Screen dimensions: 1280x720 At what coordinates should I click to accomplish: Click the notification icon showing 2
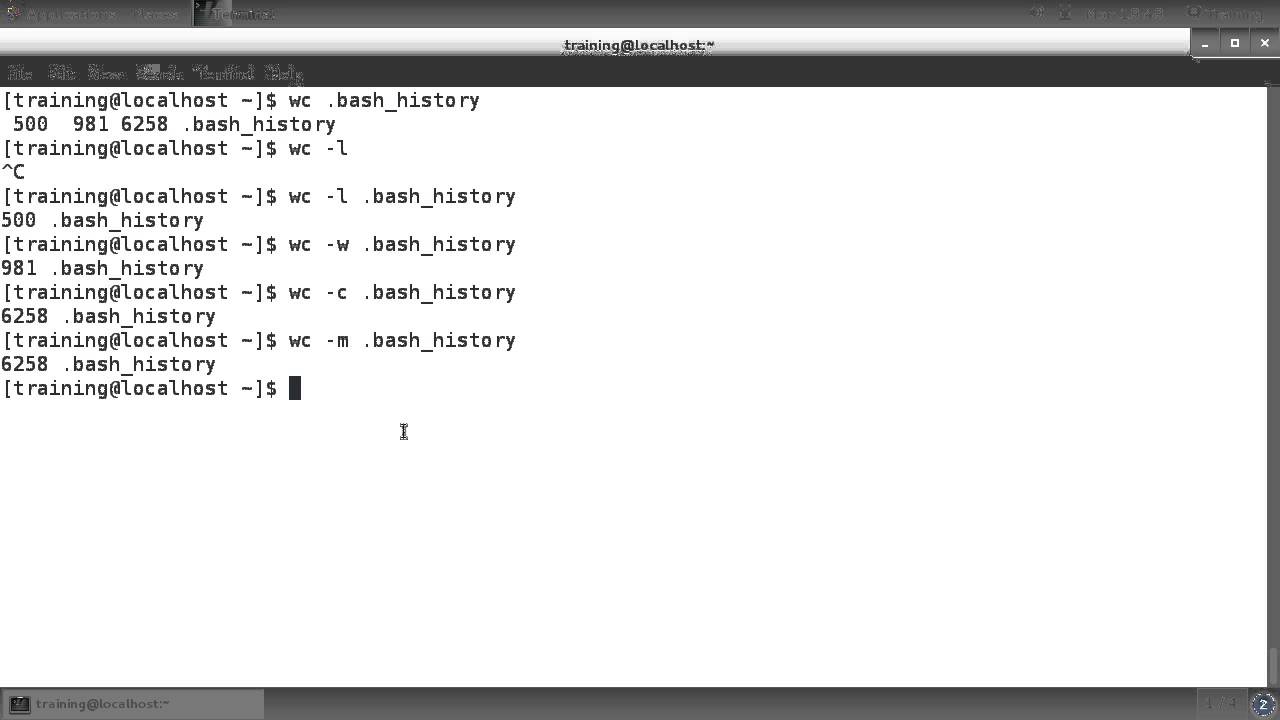click(1264, 704)
